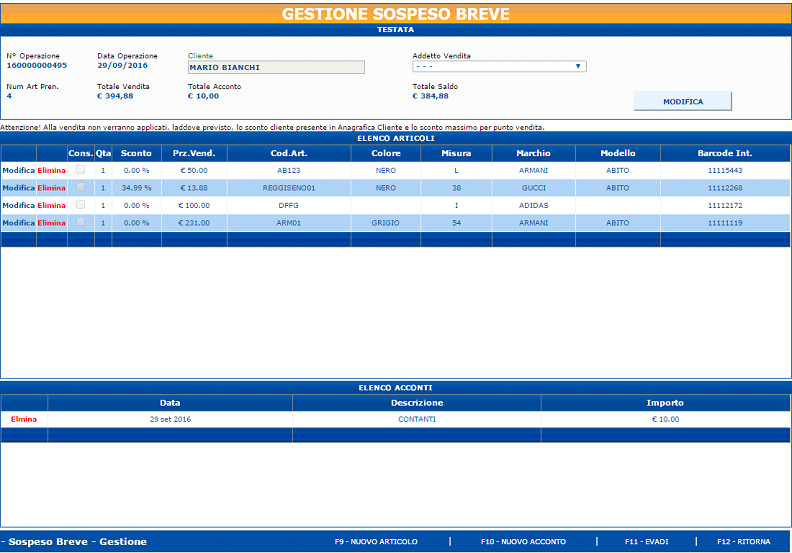Click F9 - NUOVO ARTICOLO
Screen dimensions: 792x553
tap(376, 541)
